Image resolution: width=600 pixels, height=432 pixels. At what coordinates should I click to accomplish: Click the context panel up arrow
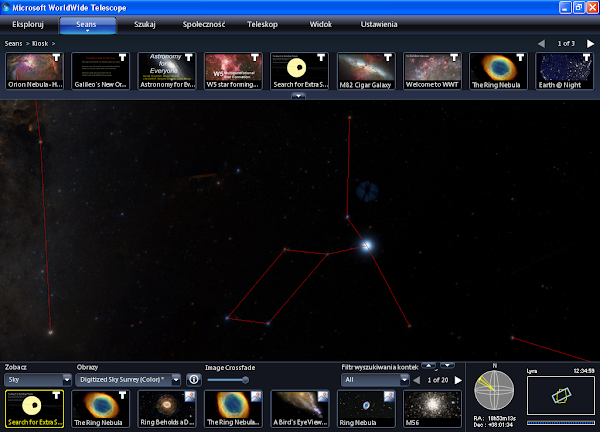point(429,366)
